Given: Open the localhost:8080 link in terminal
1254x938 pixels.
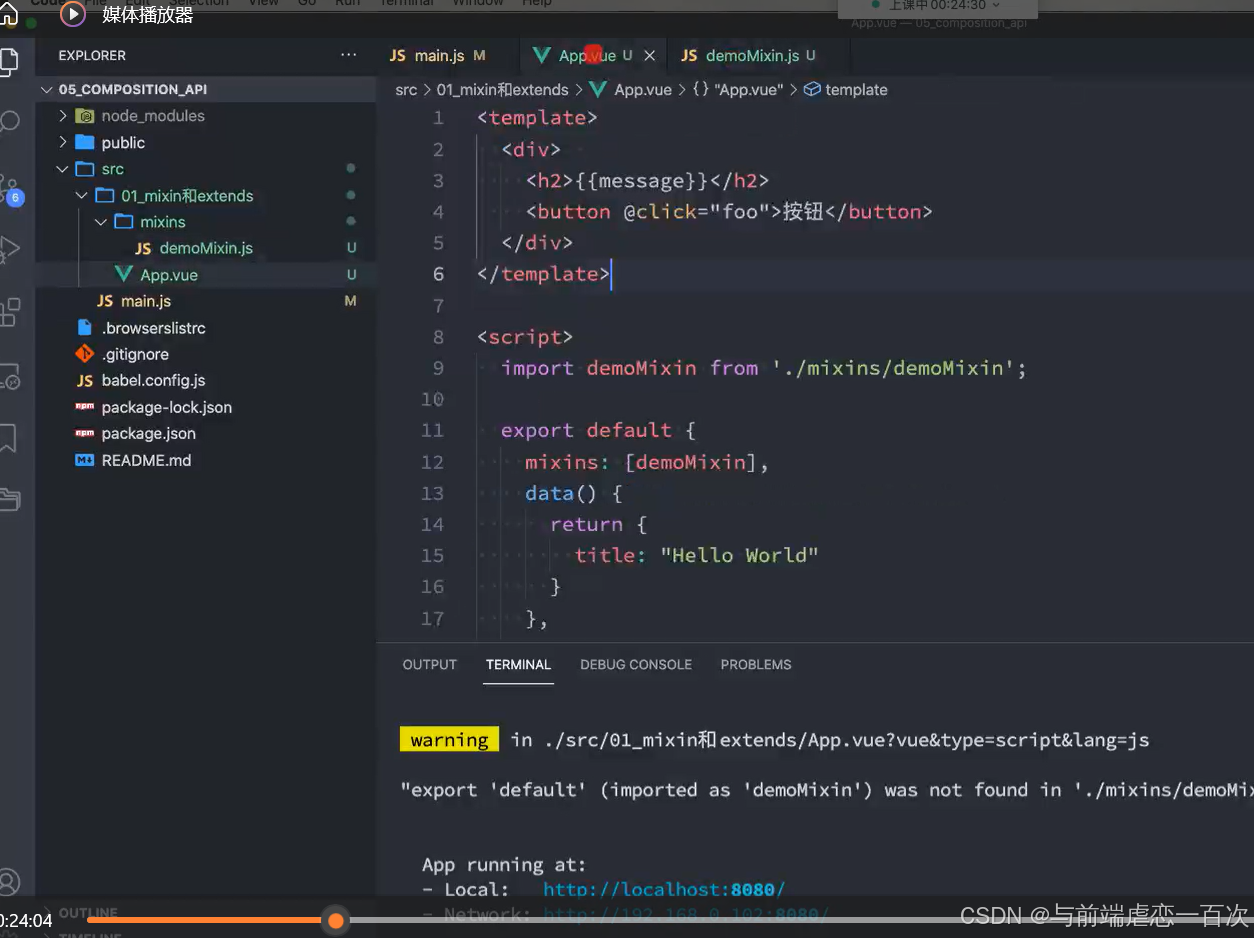Looking at the screenshot, I should click(x=664, y=889).
